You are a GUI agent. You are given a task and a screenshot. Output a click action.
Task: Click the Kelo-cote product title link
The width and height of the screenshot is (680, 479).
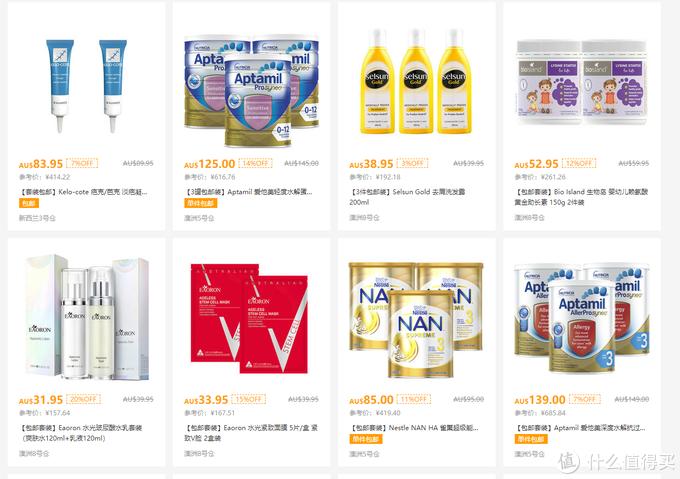coord(83,192)
